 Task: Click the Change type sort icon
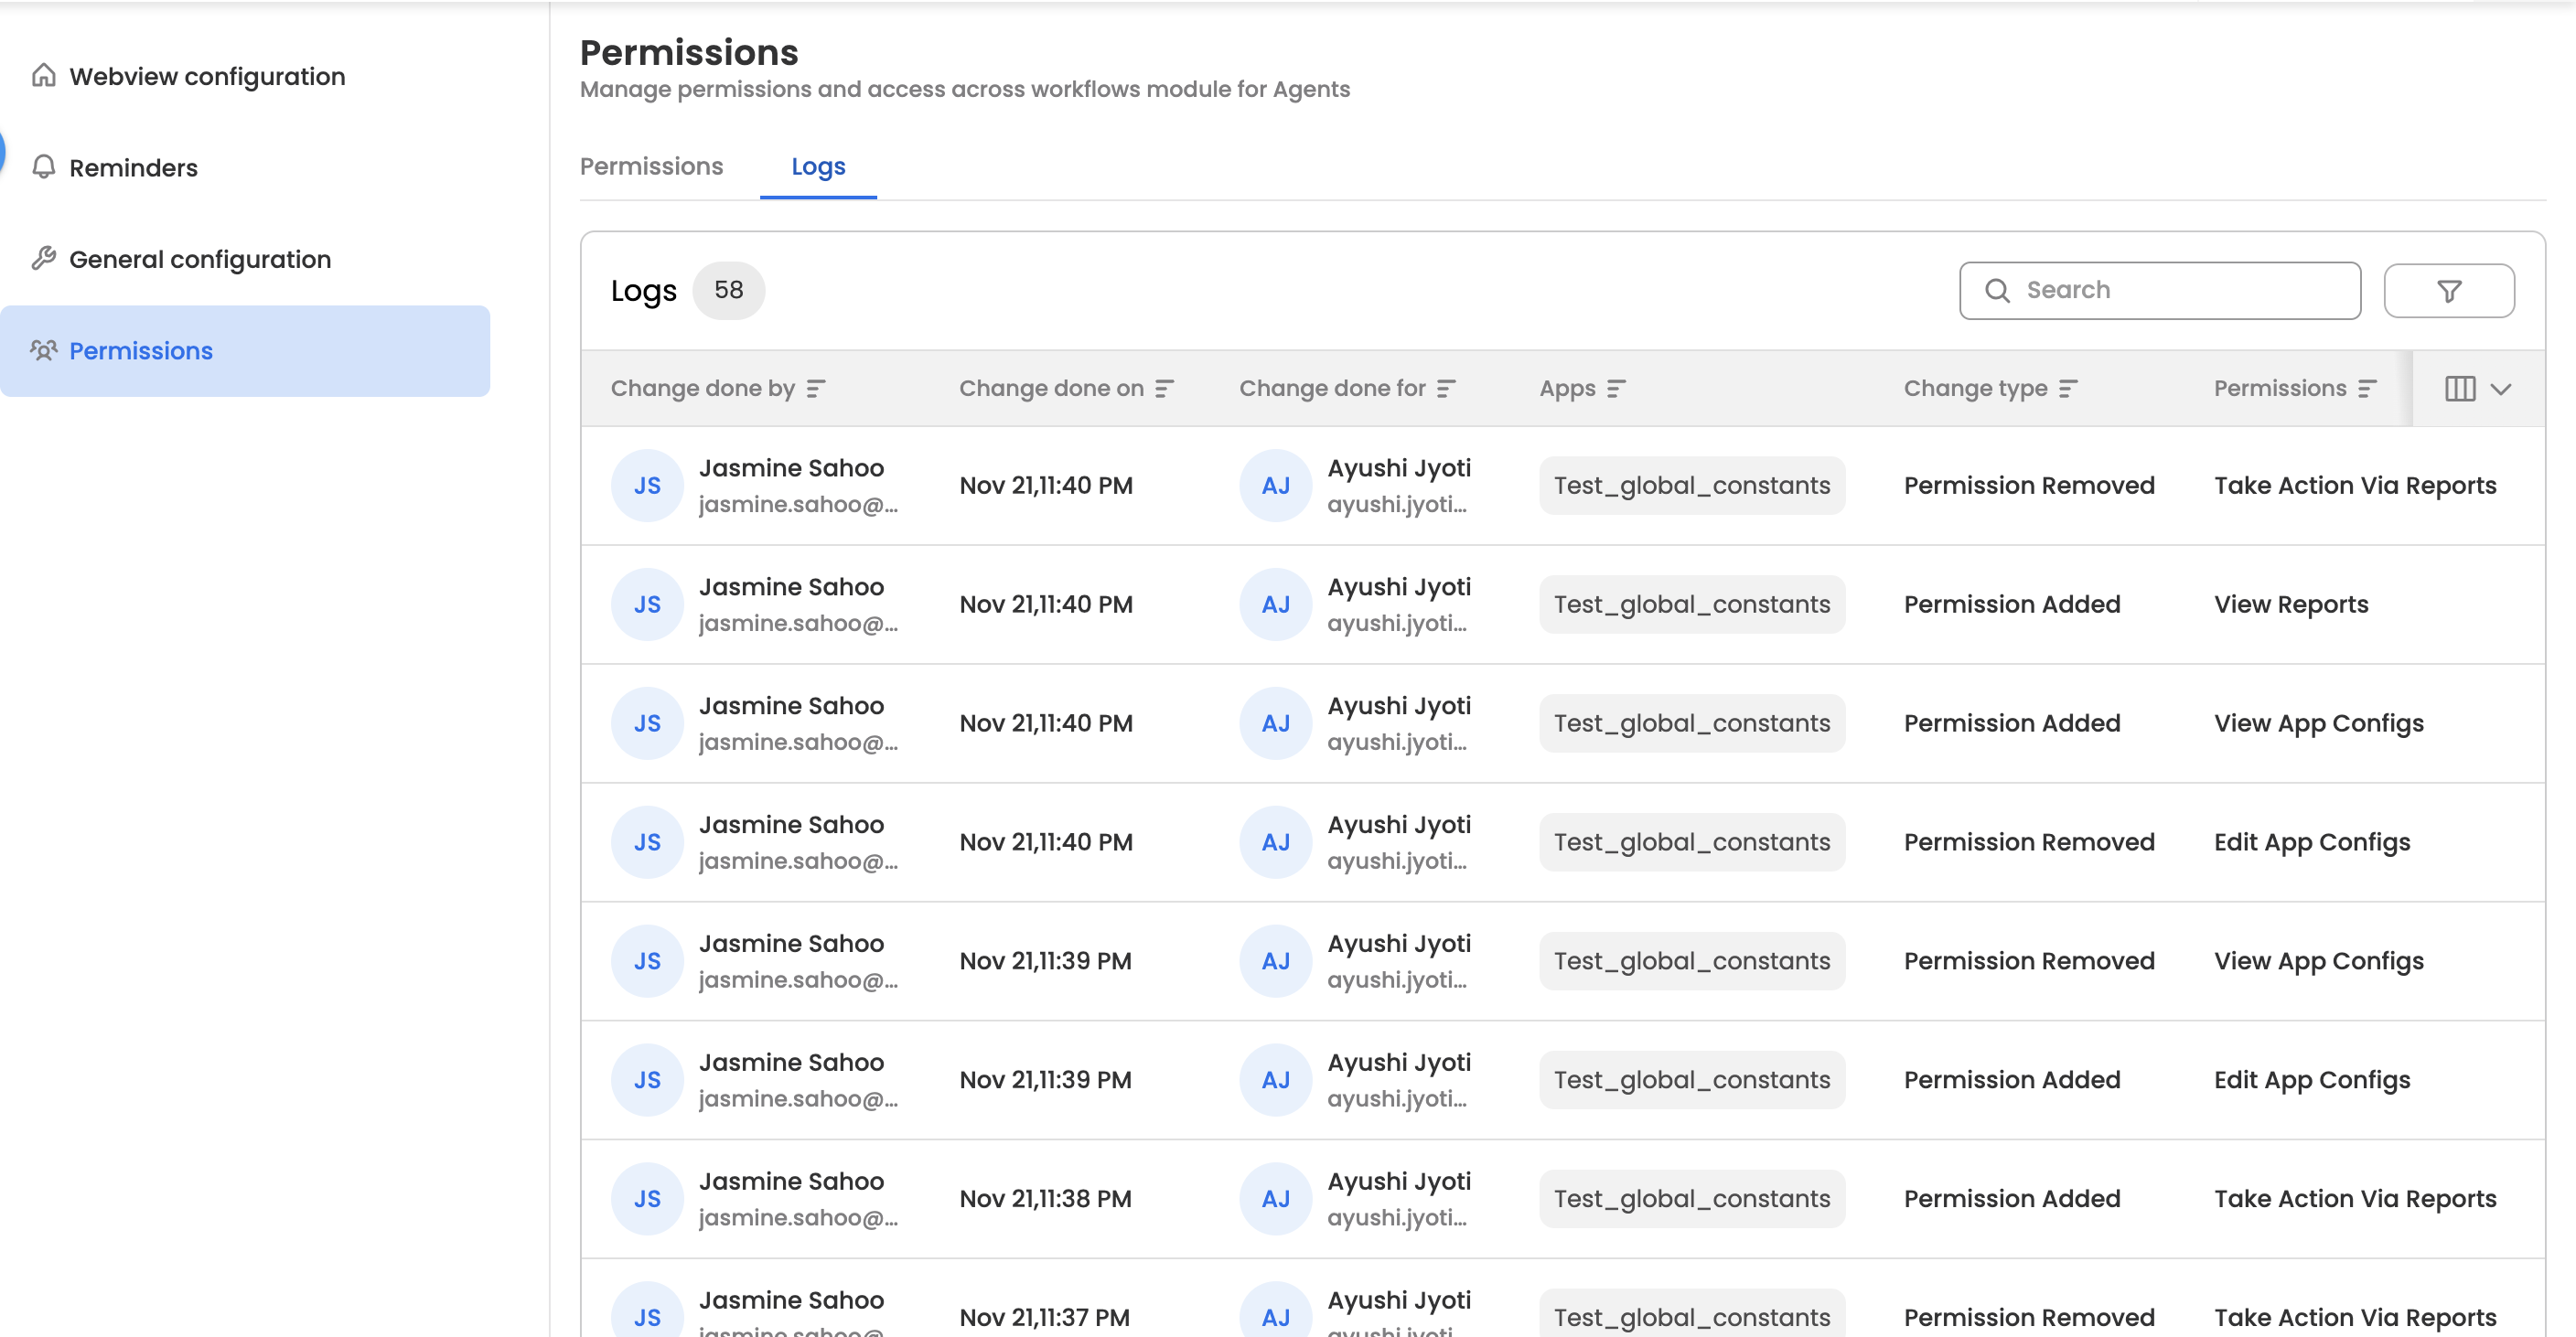tap(2068, 389)
